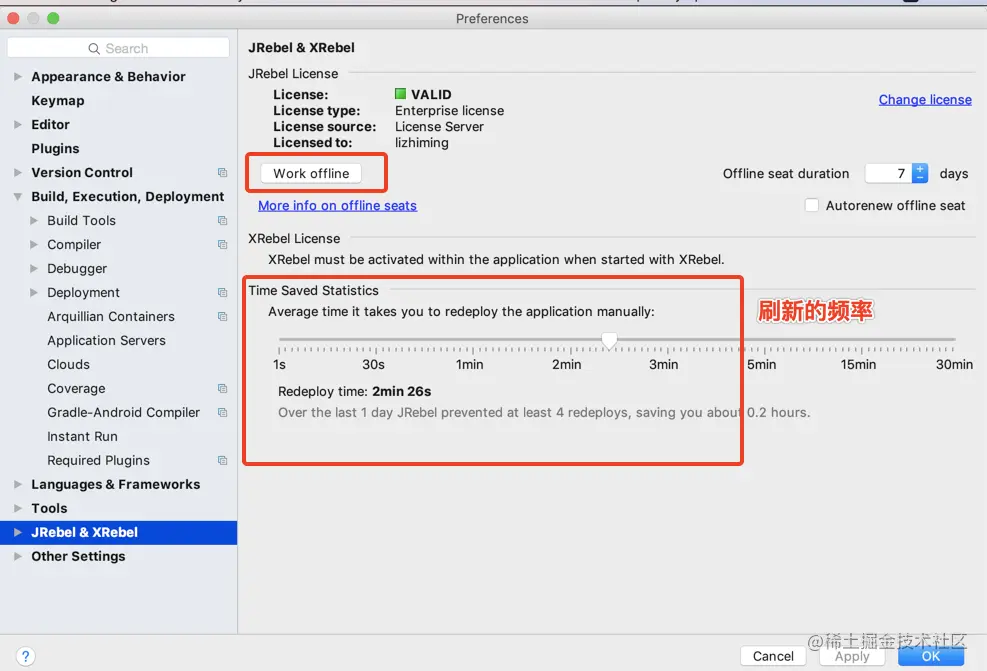Expand the JRebel & XRebel arrow
The image size is (987, 671).
(x=18, y=532)
